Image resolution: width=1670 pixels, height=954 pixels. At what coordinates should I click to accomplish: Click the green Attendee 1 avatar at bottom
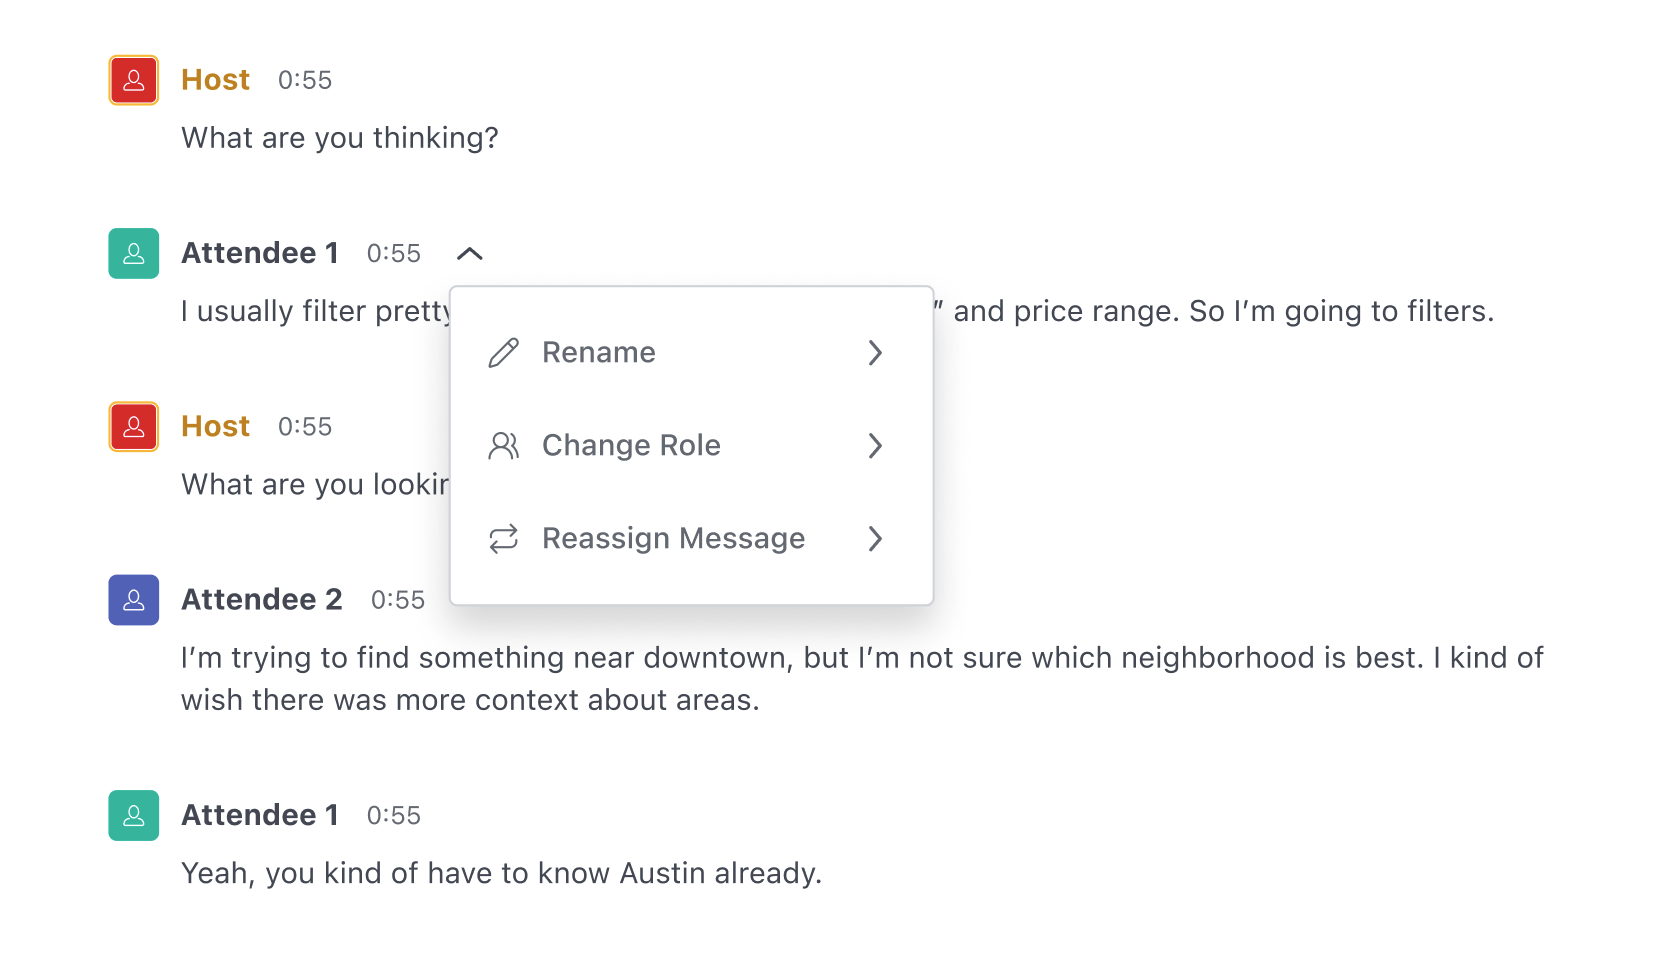pyautogui.click(x=134, y=816)
